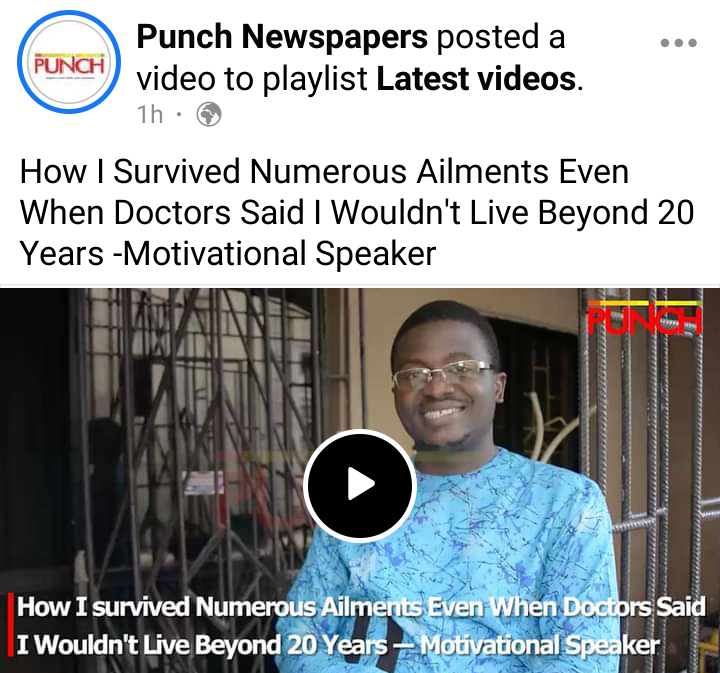
Task: Click the "Years -Motivational Speaker" headline line
Action: 228,253
